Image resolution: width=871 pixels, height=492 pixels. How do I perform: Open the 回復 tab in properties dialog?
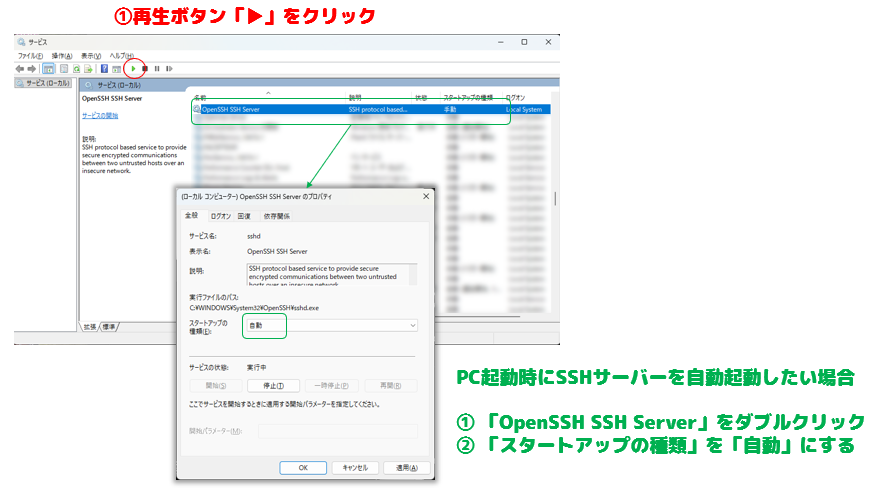click(x=244, y=216)
